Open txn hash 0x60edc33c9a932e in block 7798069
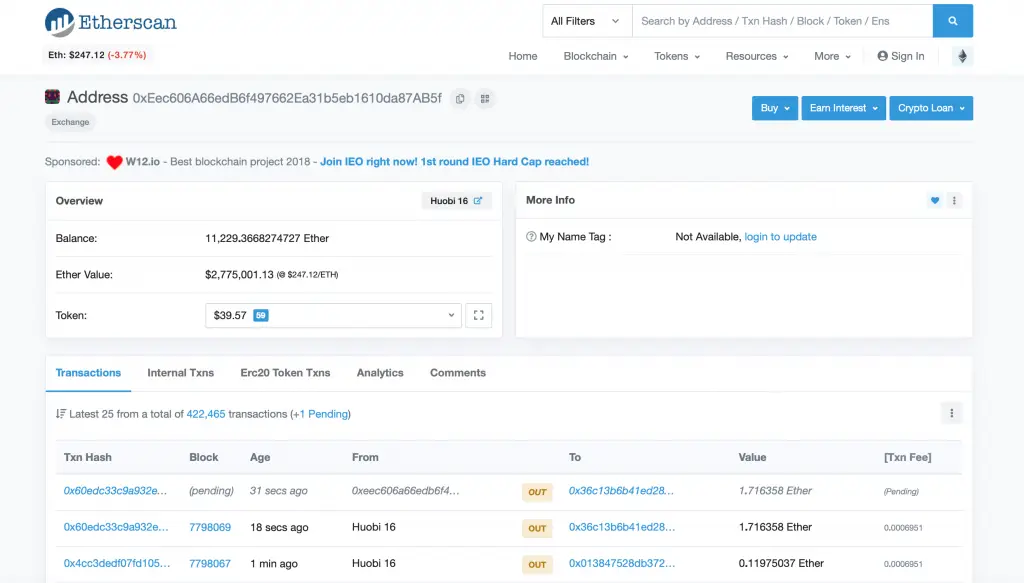 pyautogui.click(x=116, y=528)
